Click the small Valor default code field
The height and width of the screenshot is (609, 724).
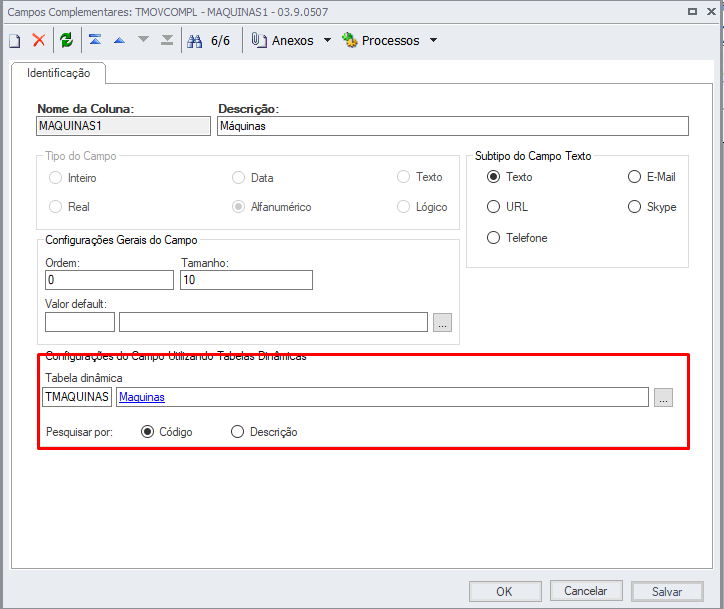pyautogui.click(x=80, y=322)
